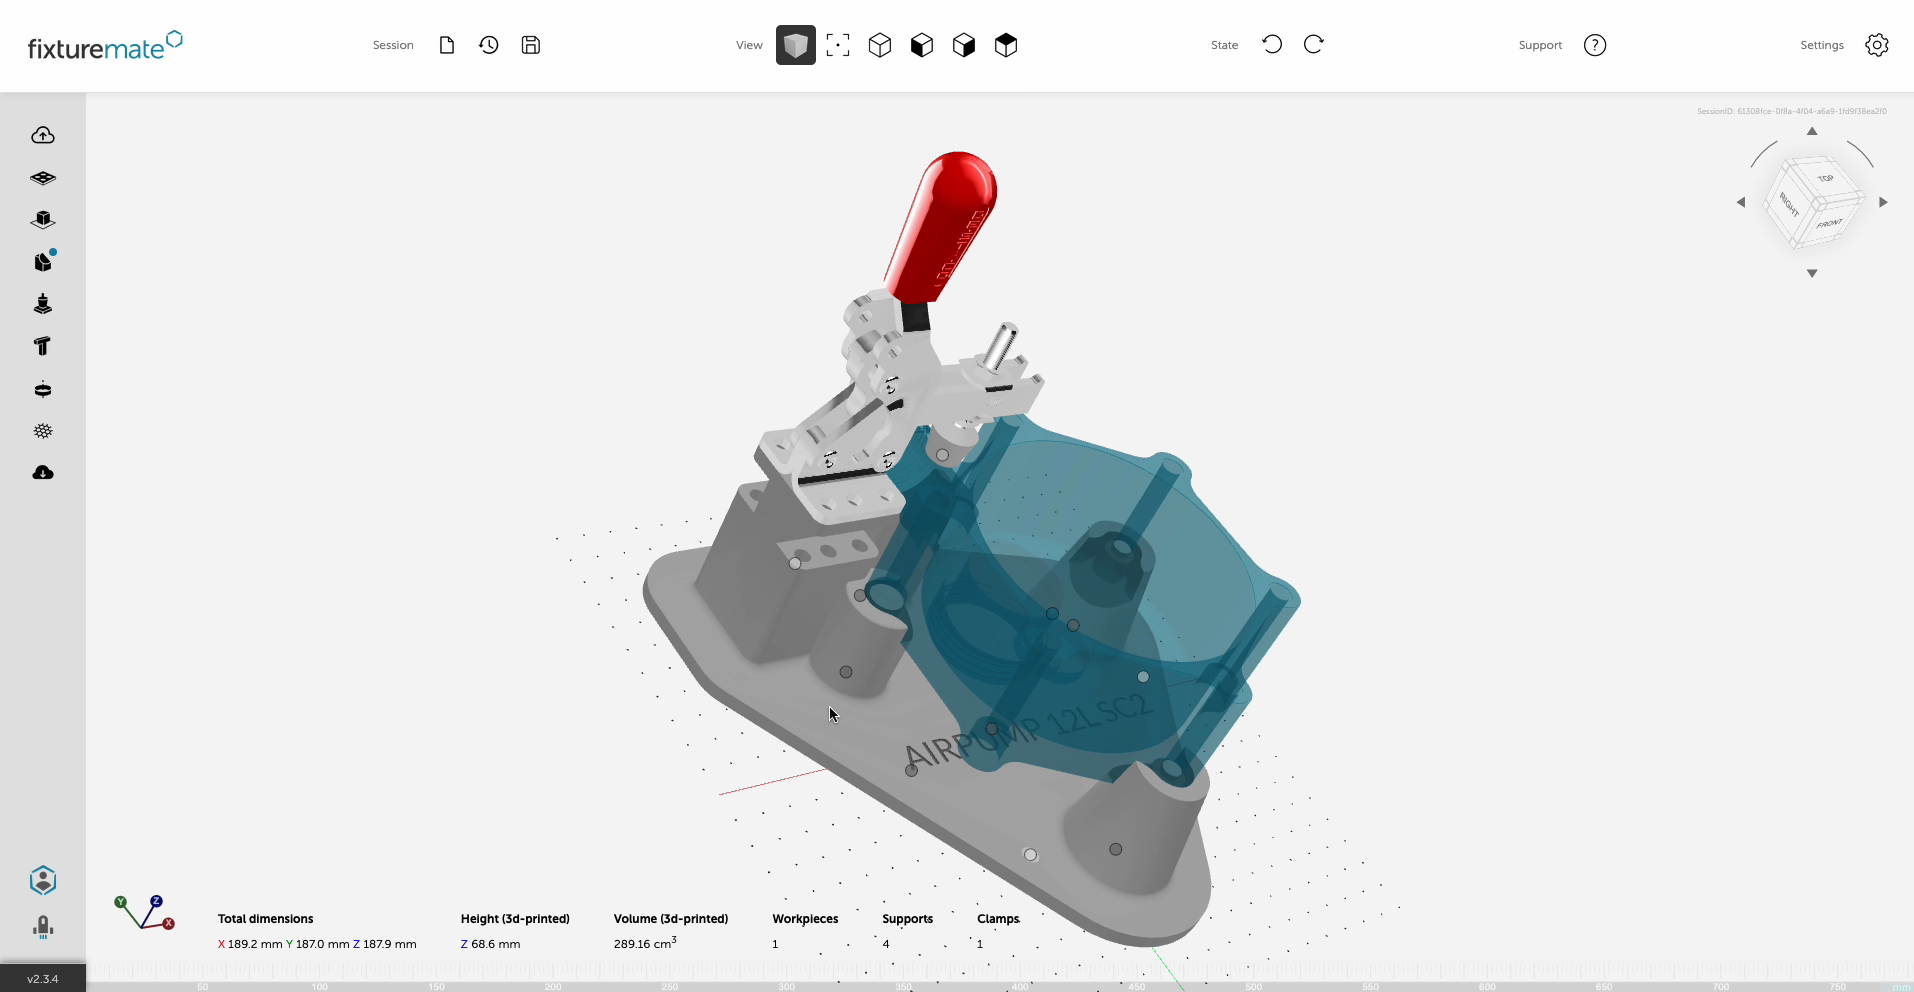Open the Support help icon

(x=1595, y=45)
